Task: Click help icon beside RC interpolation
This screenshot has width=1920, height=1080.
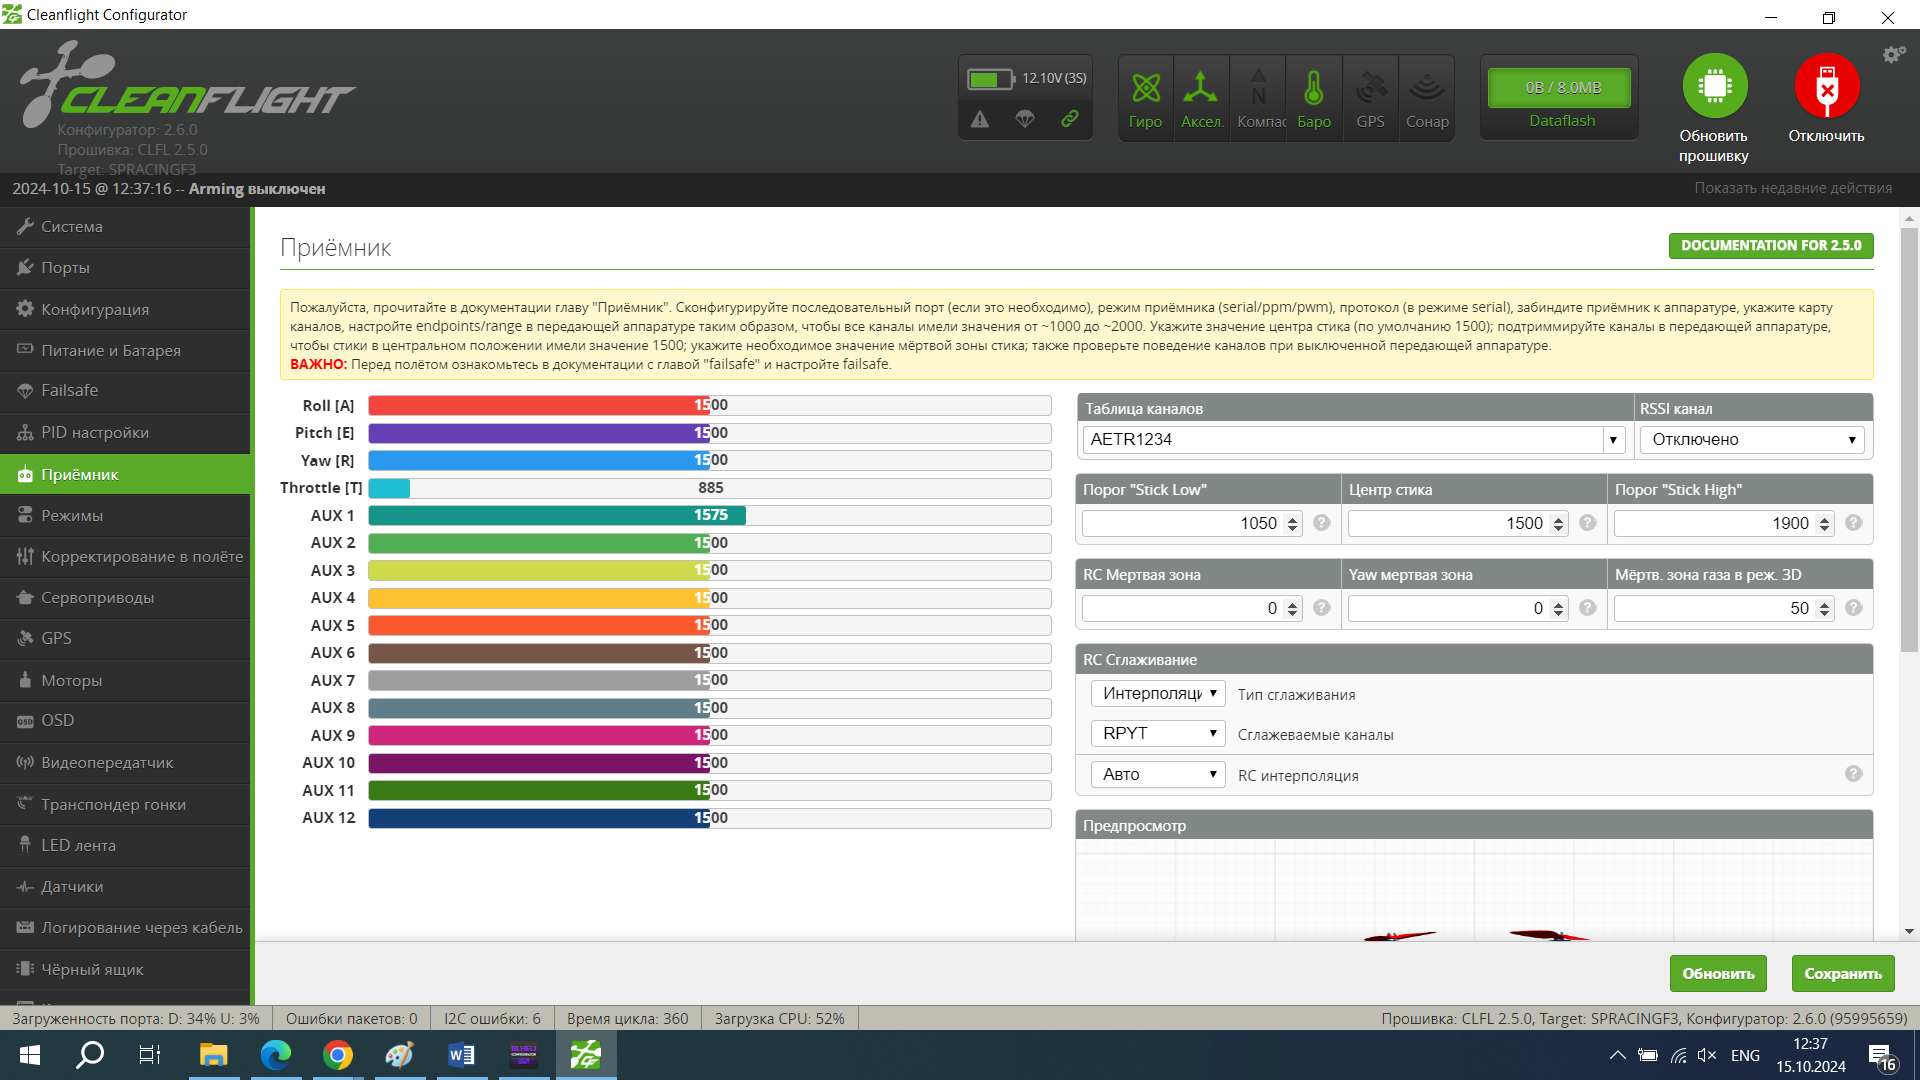Action: 1853,774
